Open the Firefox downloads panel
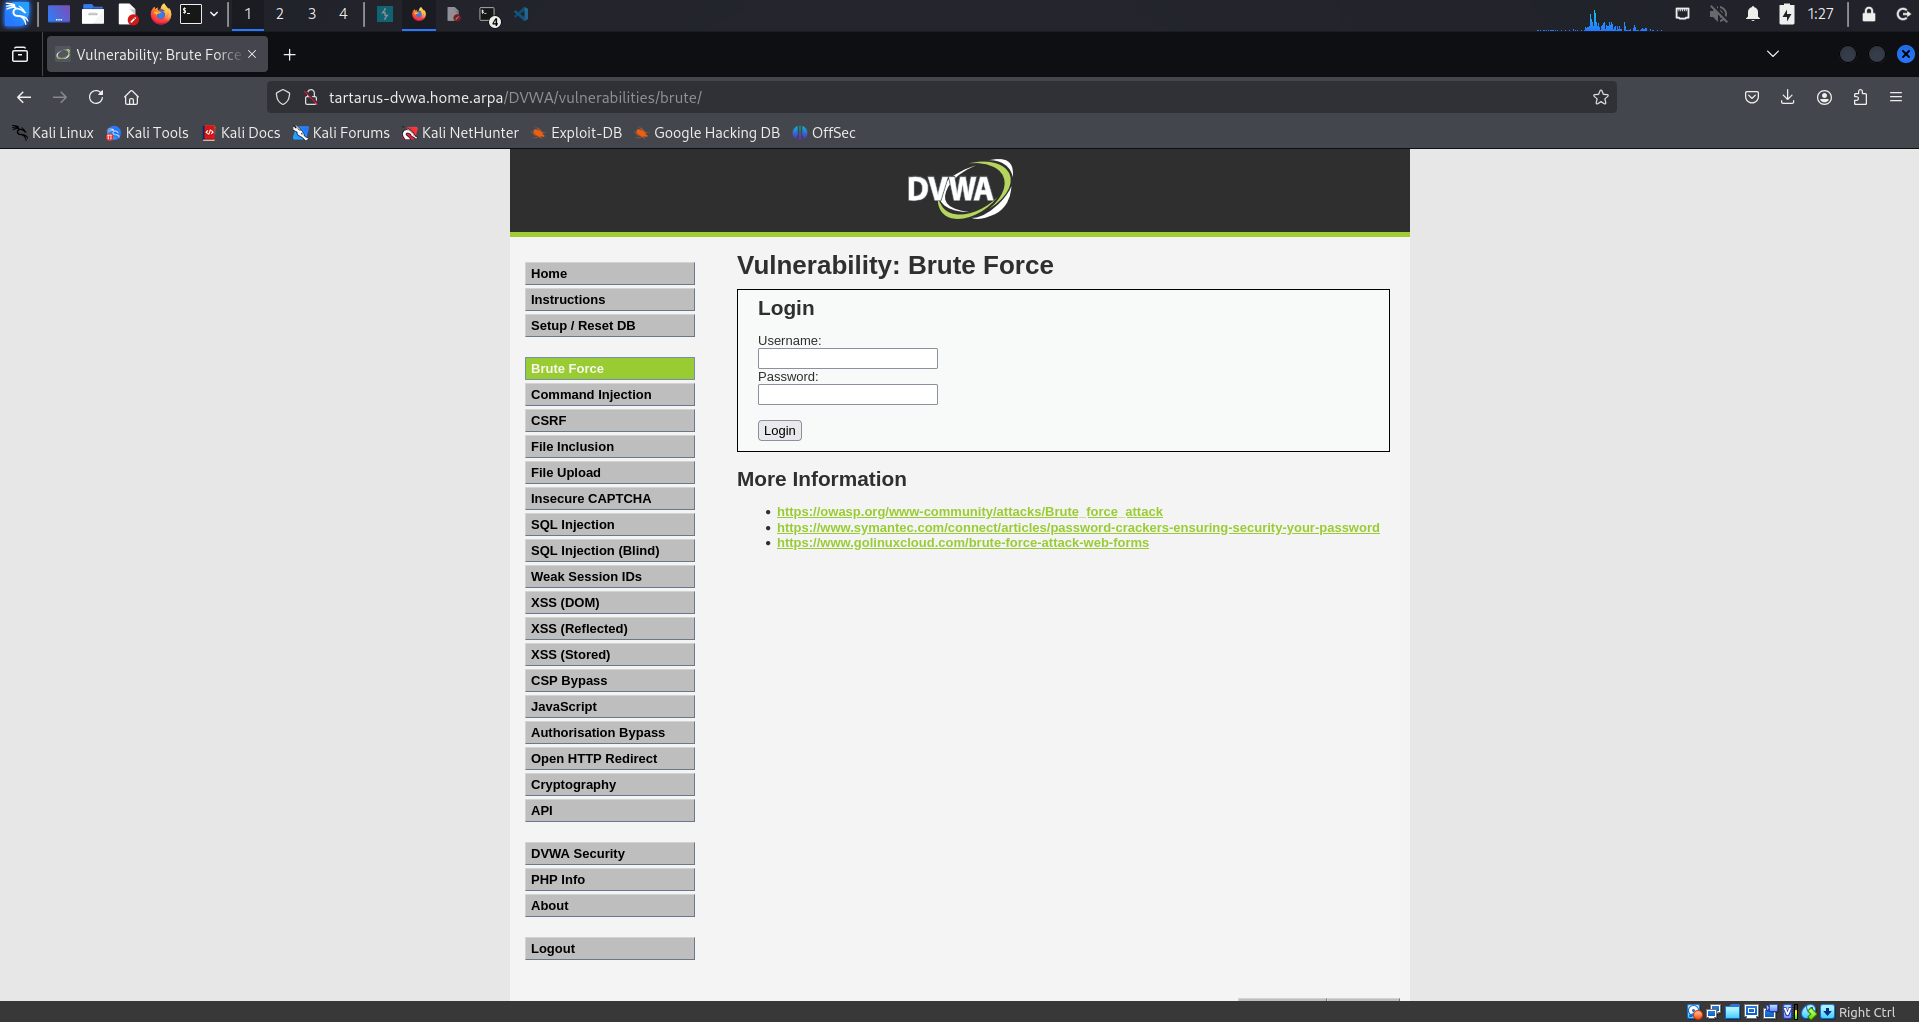This screenshot has height=1022, width=1919. pos(1787,97)
